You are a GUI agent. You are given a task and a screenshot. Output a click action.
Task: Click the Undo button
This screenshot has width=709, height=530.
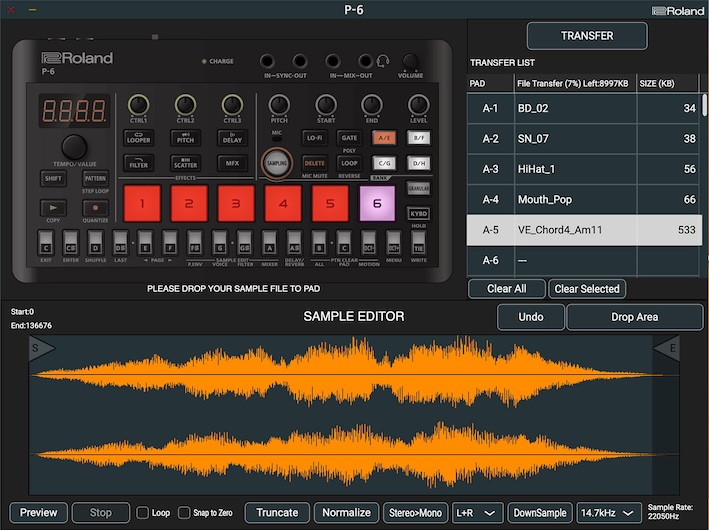click(x=531, y=317)
